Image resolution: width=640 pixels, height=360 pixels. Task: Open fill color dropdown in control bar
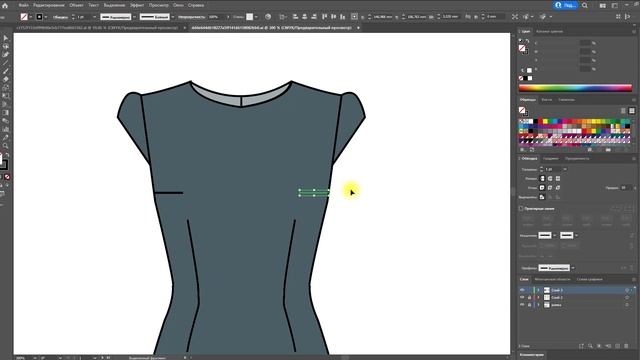(31, 17)
